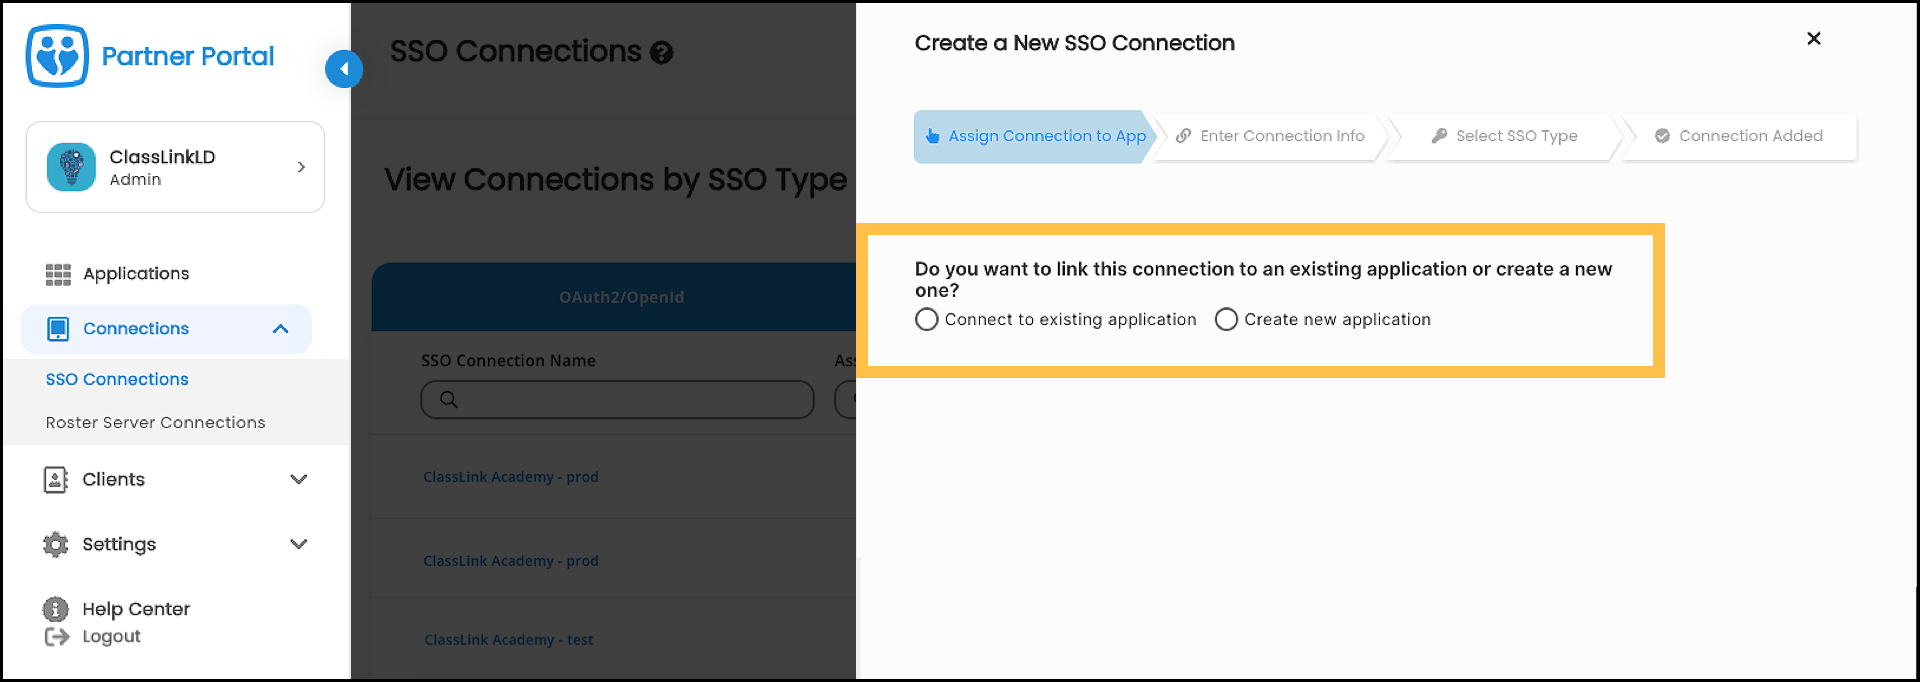Select the Create new application option
This screenshot has height=682, width=1920.
[x=1226, y=319]
